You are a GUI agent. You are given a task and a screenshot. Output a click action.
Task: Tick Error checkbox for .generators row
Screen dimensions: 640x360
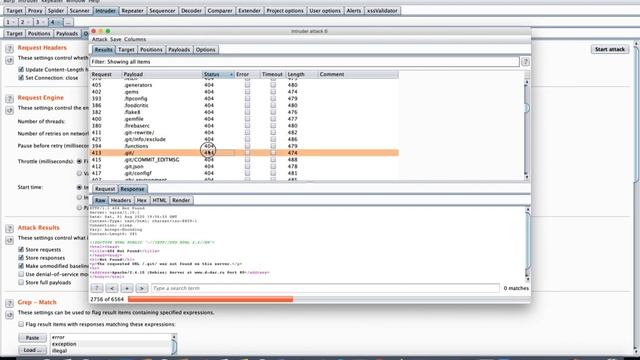click(x=247, y=85)
